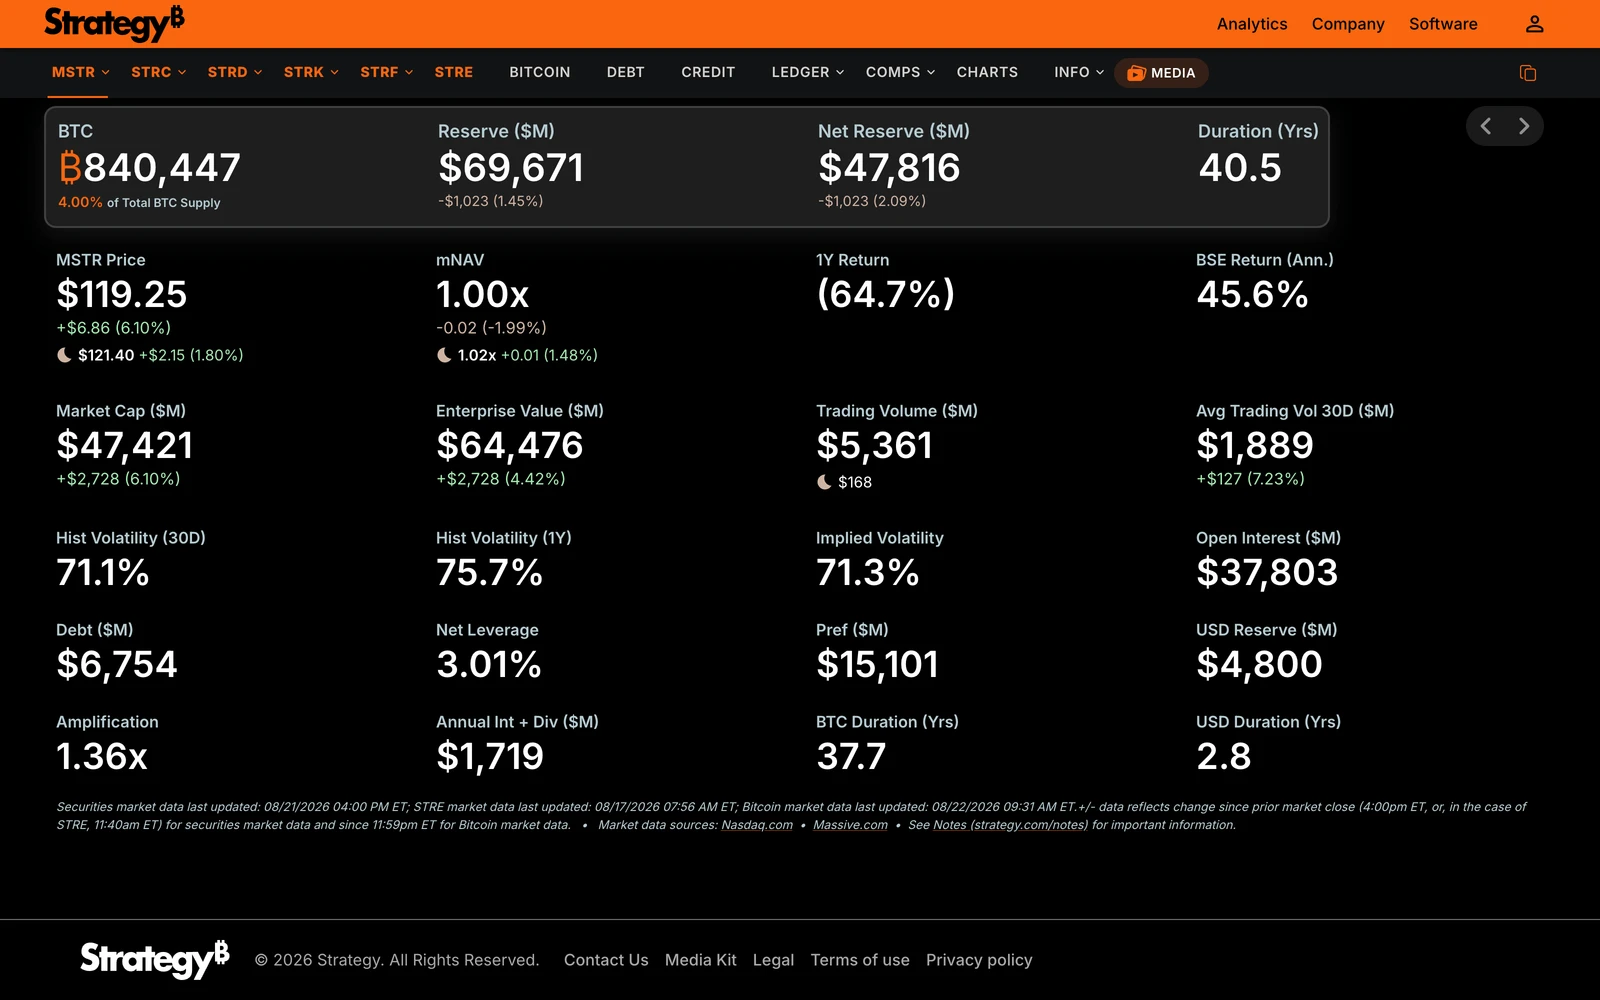Click the Open Interest value $37,803

[x=1267, y=573]
